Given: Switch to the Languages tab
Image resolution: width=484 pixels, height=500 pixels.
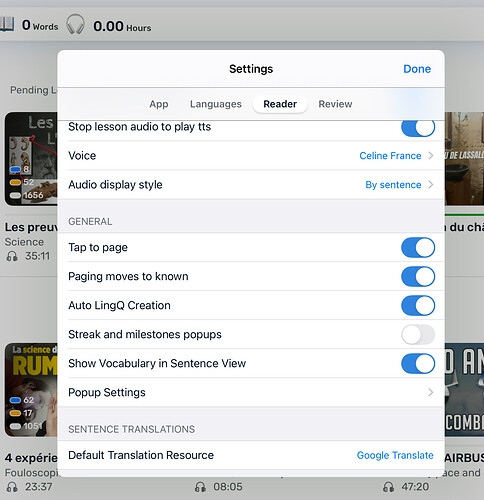Looking at the screenshot, I should coord(216,104).
